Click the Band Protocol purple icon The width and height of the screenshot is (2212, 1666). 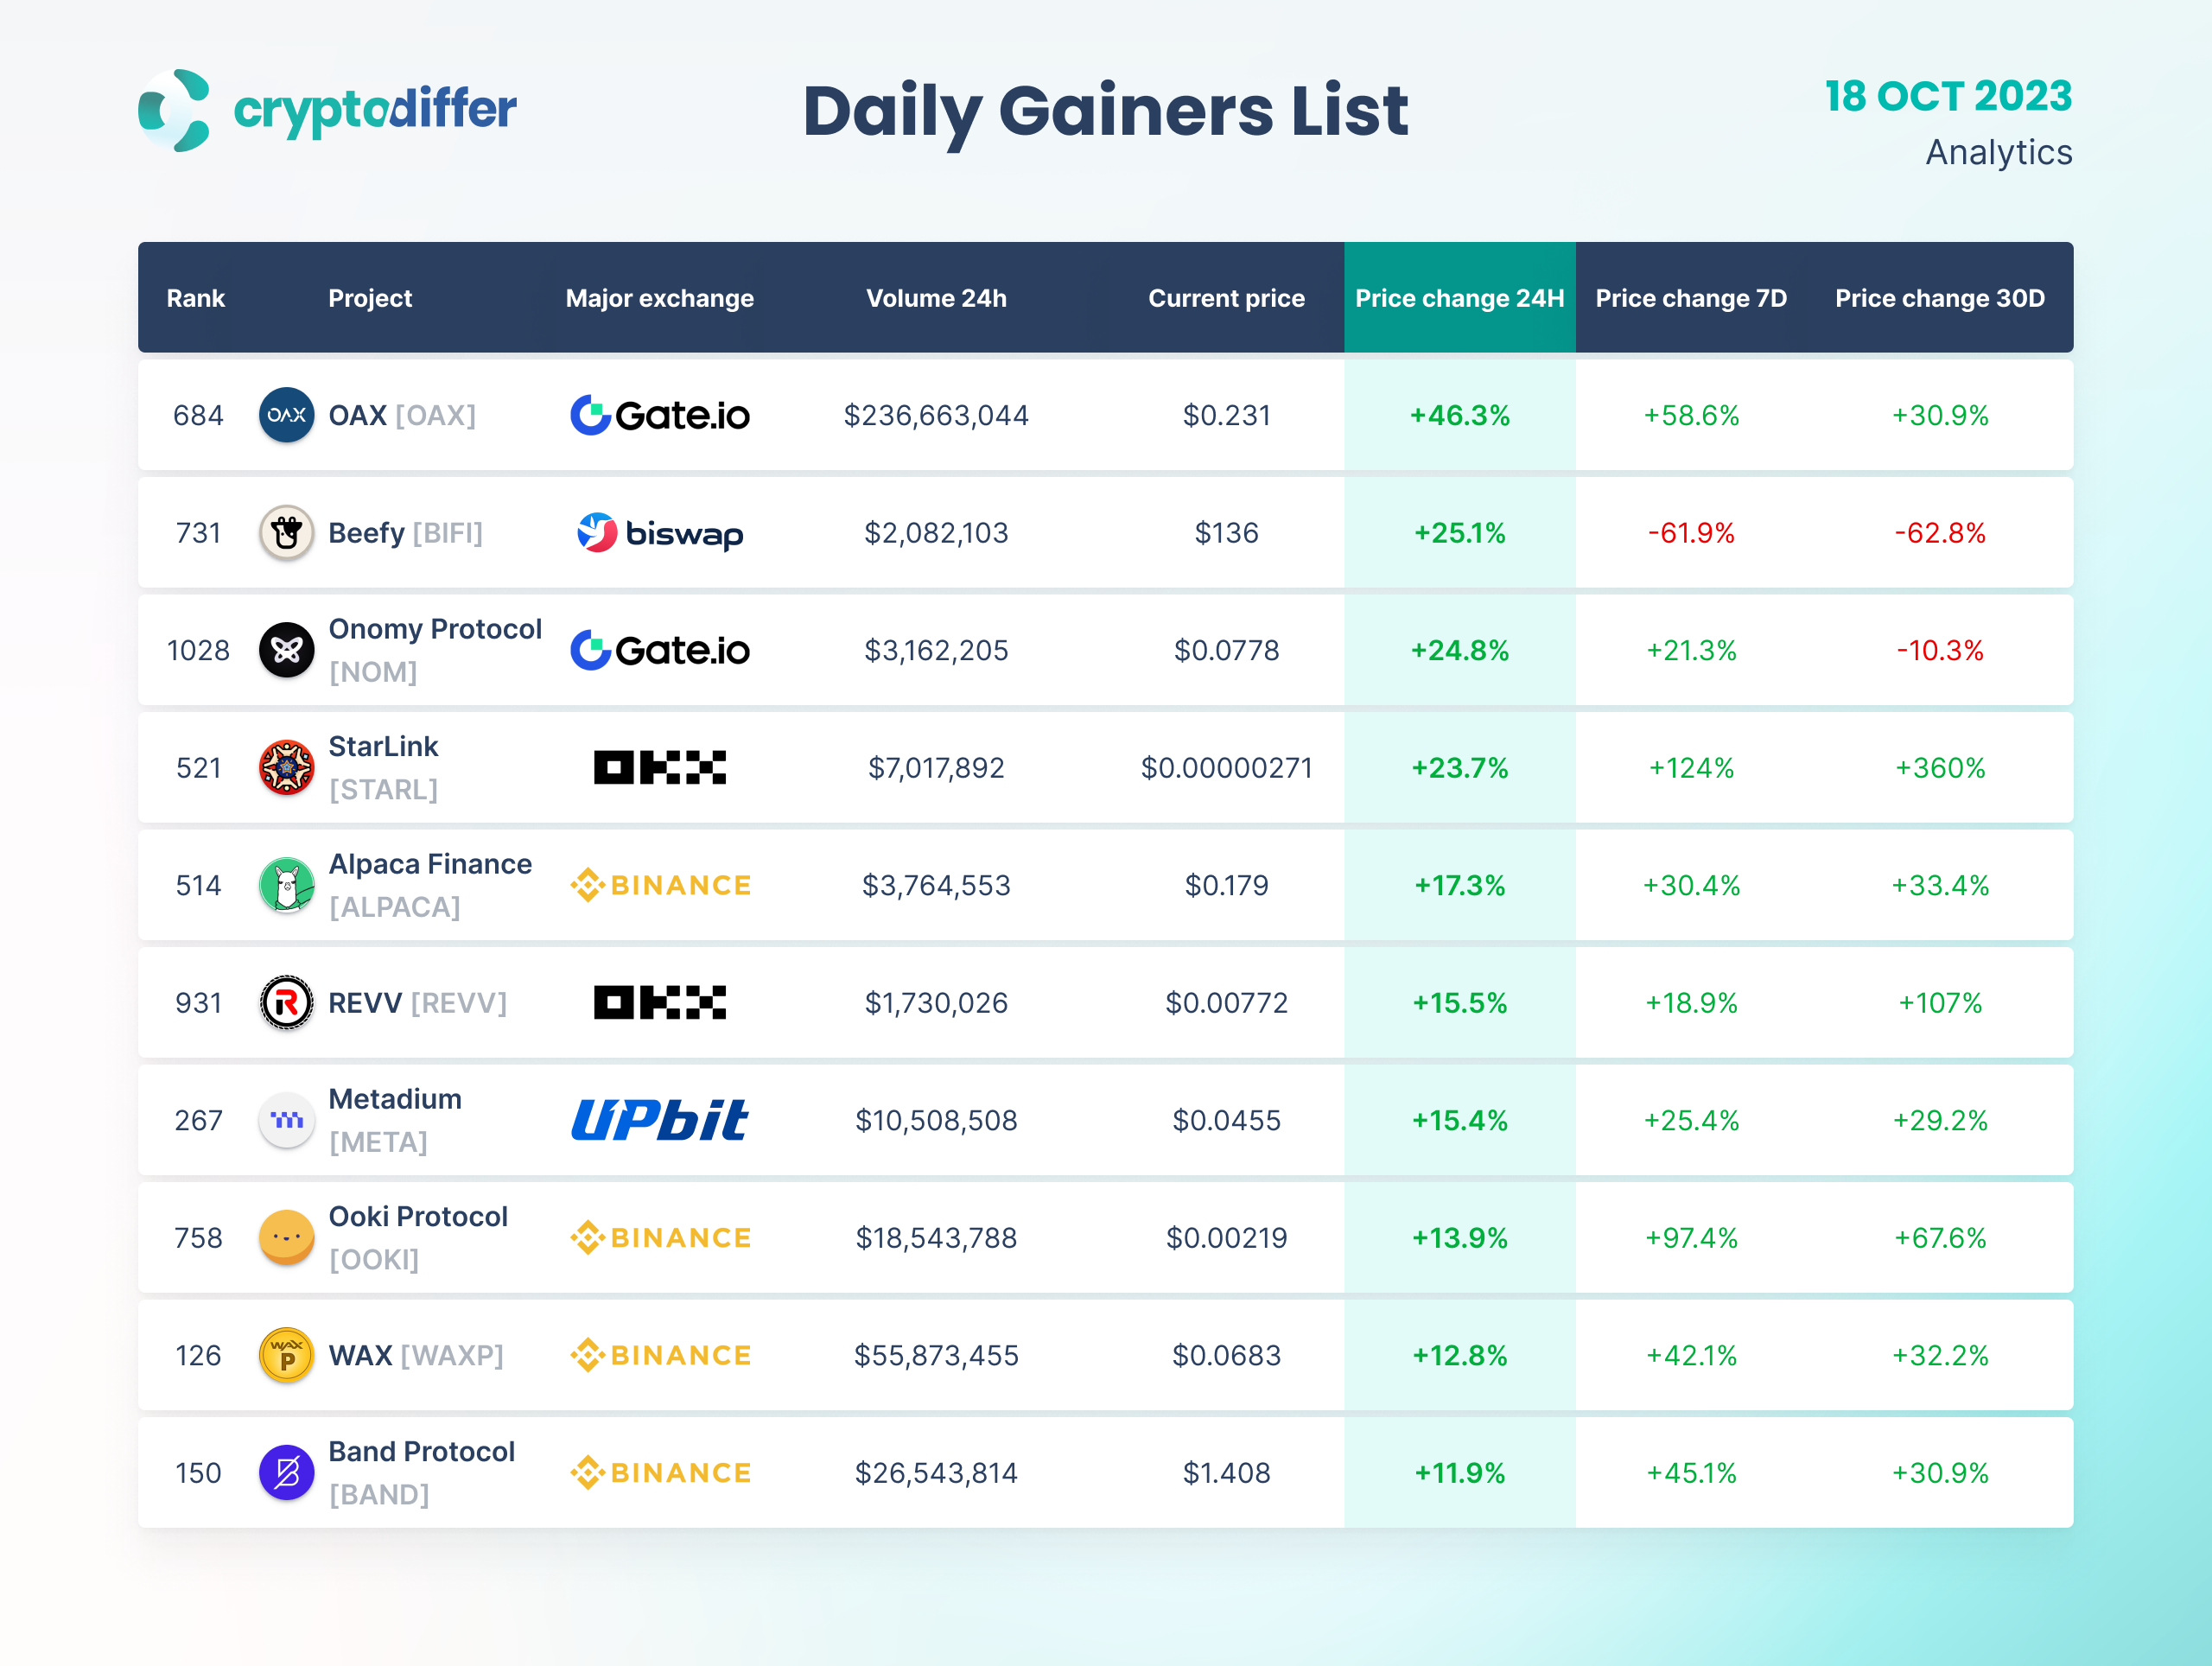pos(286,1472)
